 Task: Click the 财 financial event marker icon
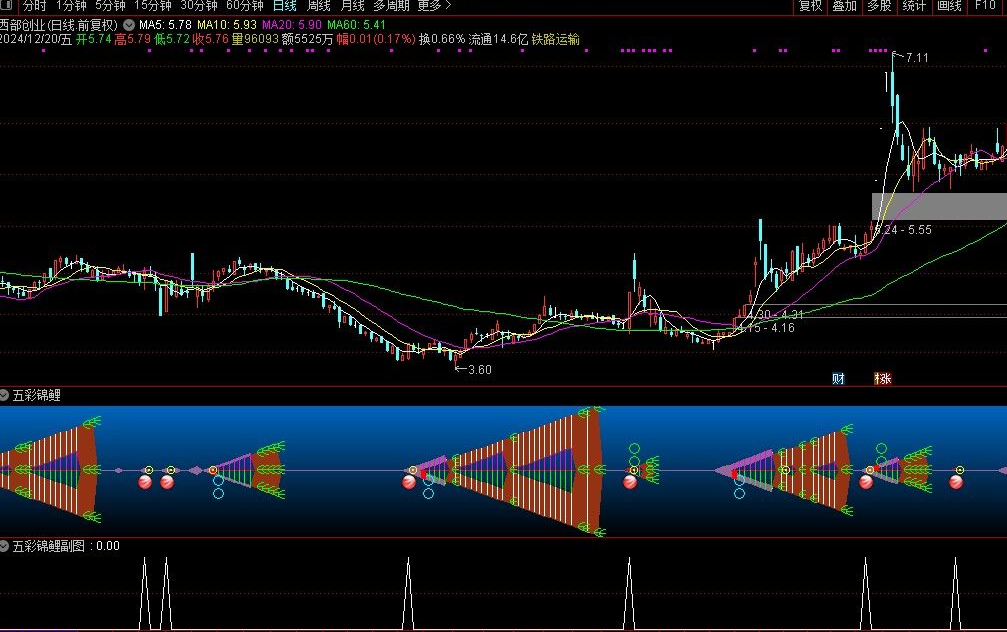coord(838,378)
